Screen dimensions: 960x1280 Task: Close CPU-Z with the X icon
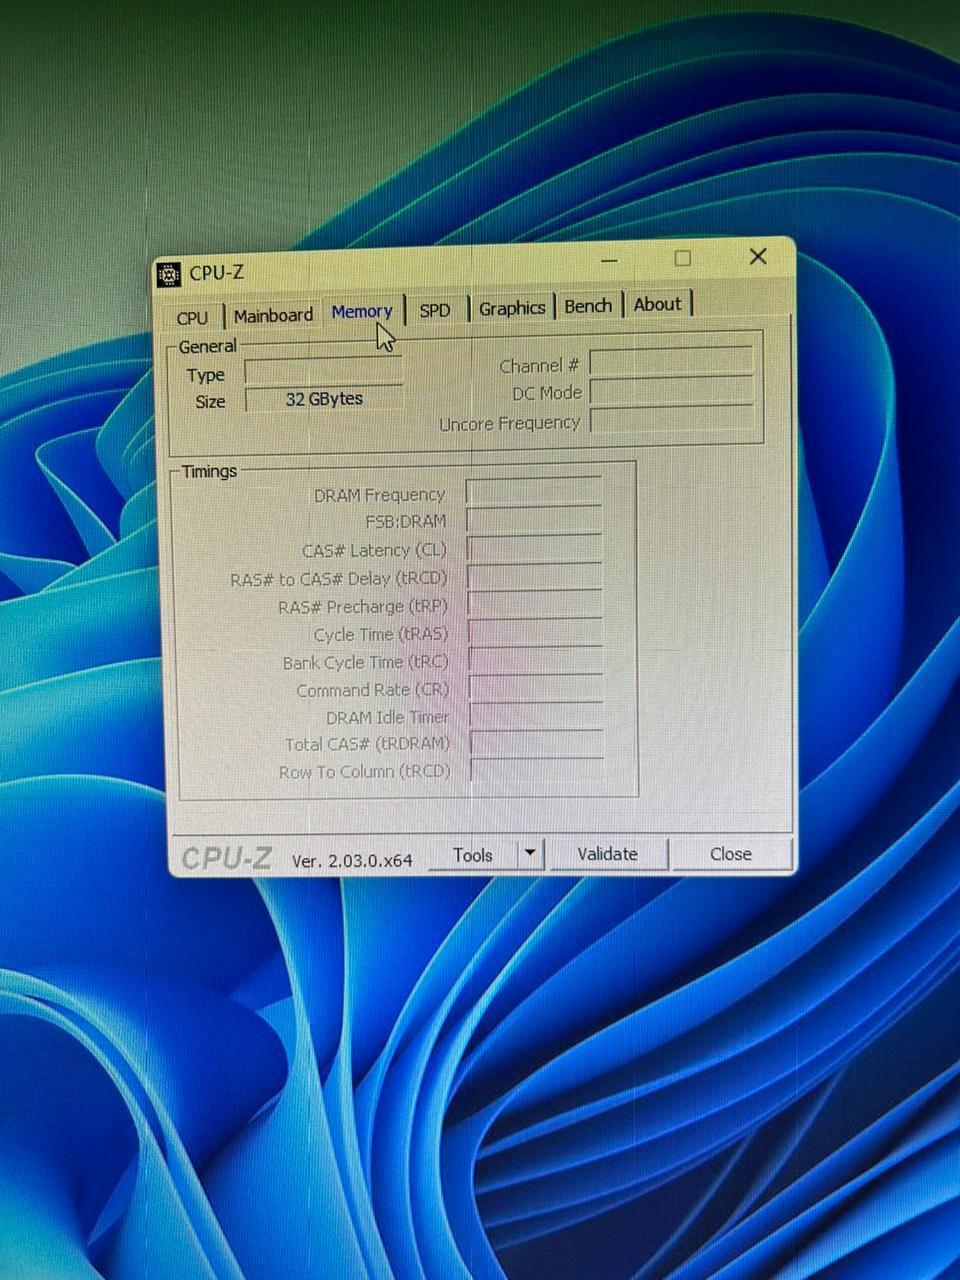click(758, 256)
